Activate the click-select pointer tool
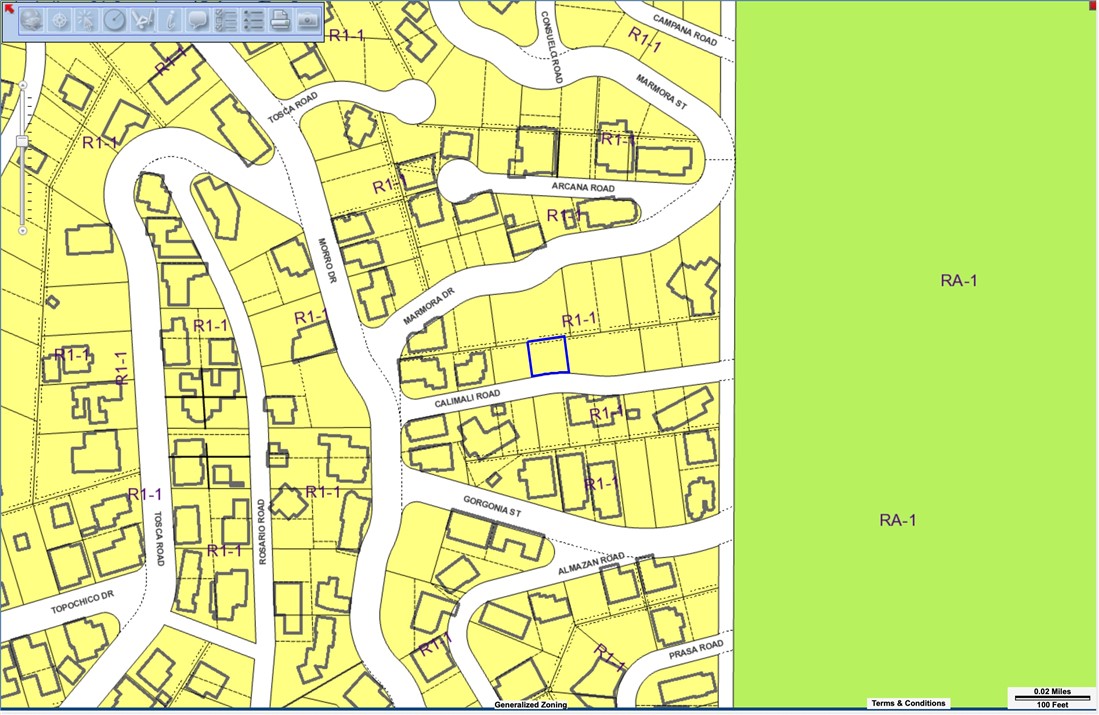The image size is (1099, 715). tap(87, 20)
